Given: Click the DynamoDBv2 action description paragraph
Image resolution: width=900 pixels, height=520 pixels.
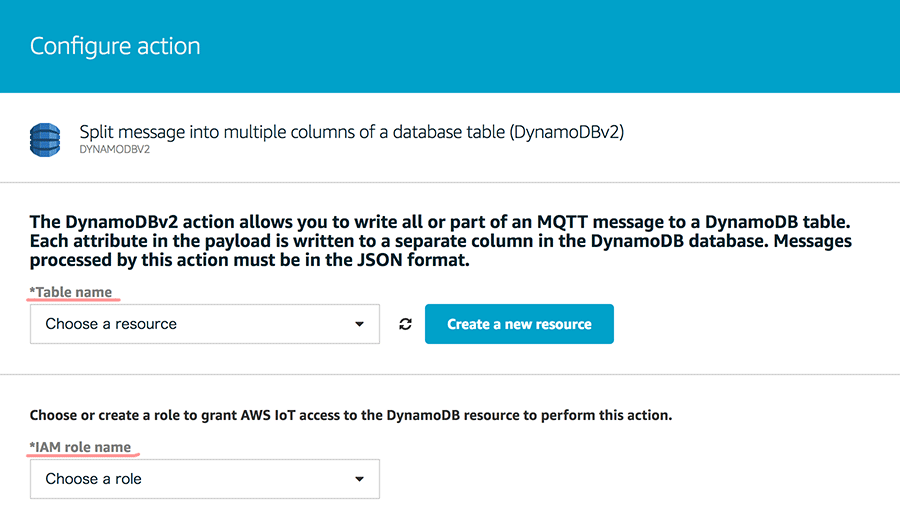Looking at the screenshot, I should (440, 241).
